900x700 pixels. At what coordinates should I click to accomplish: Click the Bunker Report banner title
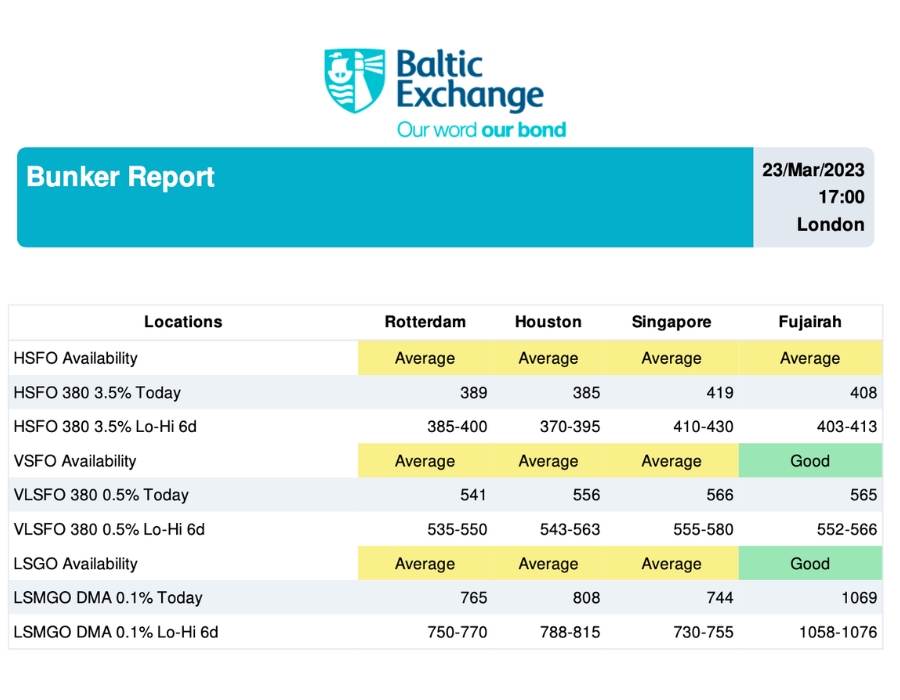pyautogui.click(x=120, y=177)
